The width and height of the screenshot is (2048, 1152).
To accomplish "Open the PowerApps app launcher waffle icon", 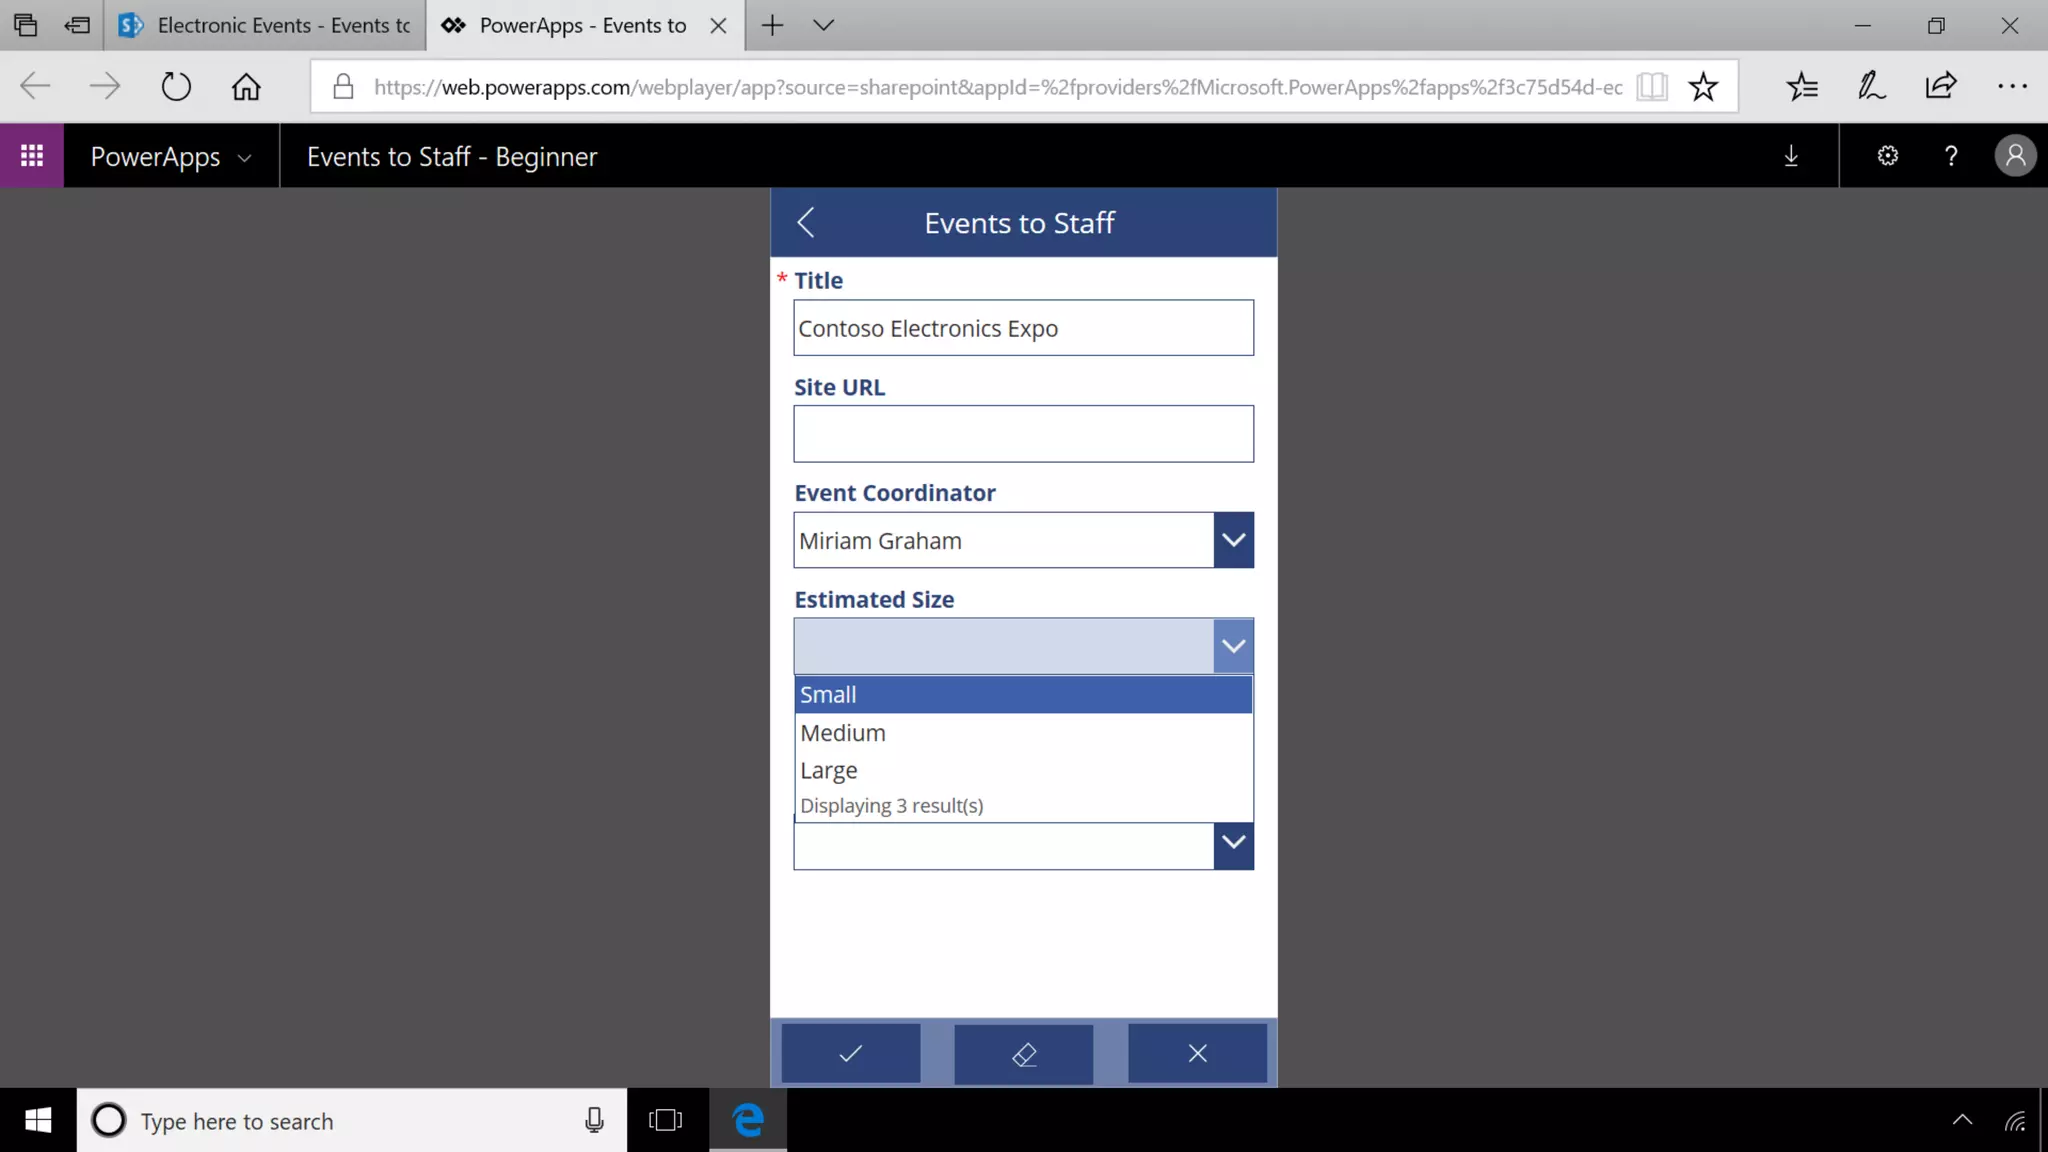I will pyautogui.click(x=32, y=156).
